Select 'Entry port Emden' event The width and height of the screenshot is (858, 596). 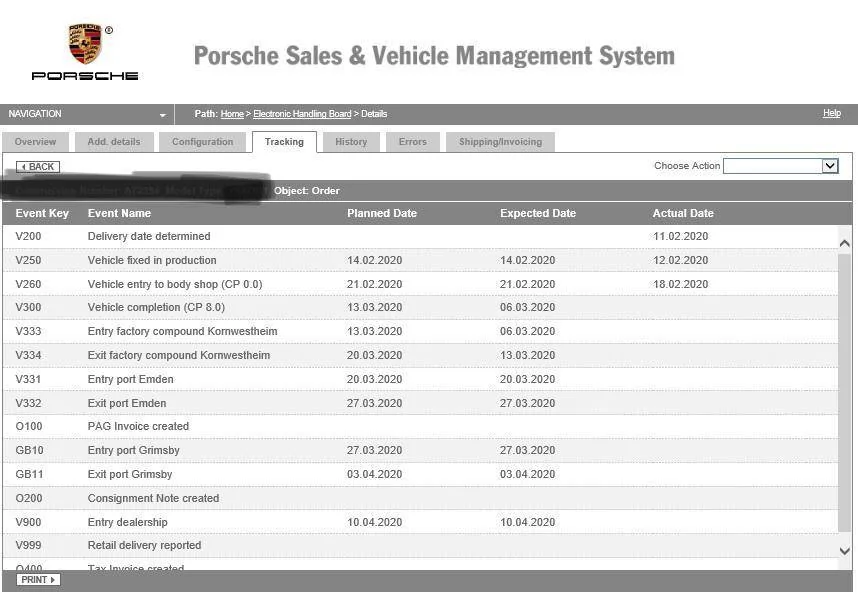click(131, 379)
